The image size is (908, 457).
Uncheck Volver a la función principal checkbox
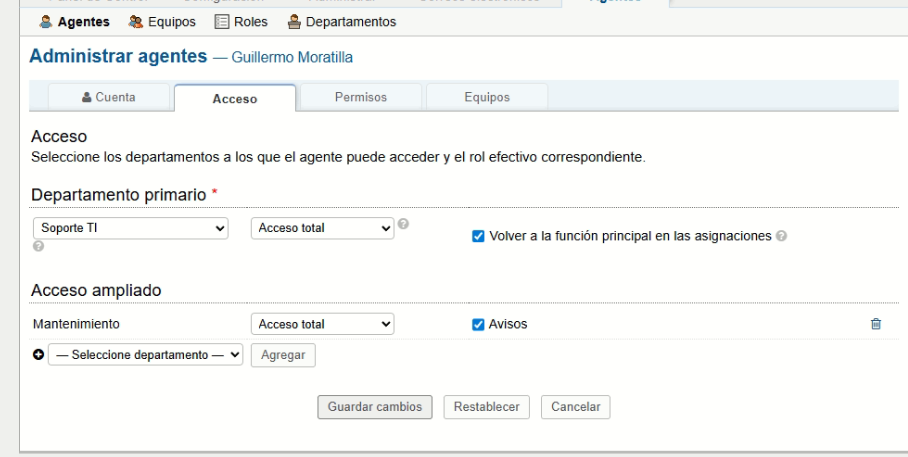[478, 236]
